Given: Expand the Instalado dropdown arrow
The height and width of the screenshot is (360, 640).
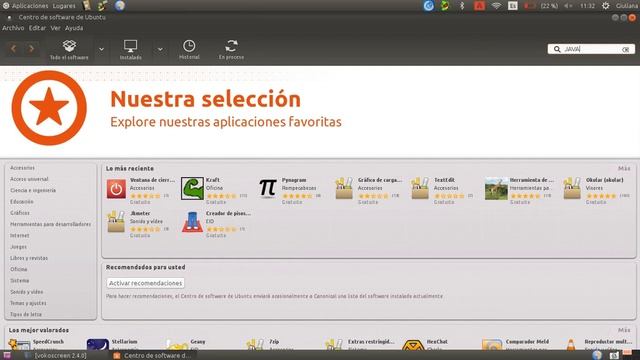Looking at the screenshot, I should click(160, 49).
